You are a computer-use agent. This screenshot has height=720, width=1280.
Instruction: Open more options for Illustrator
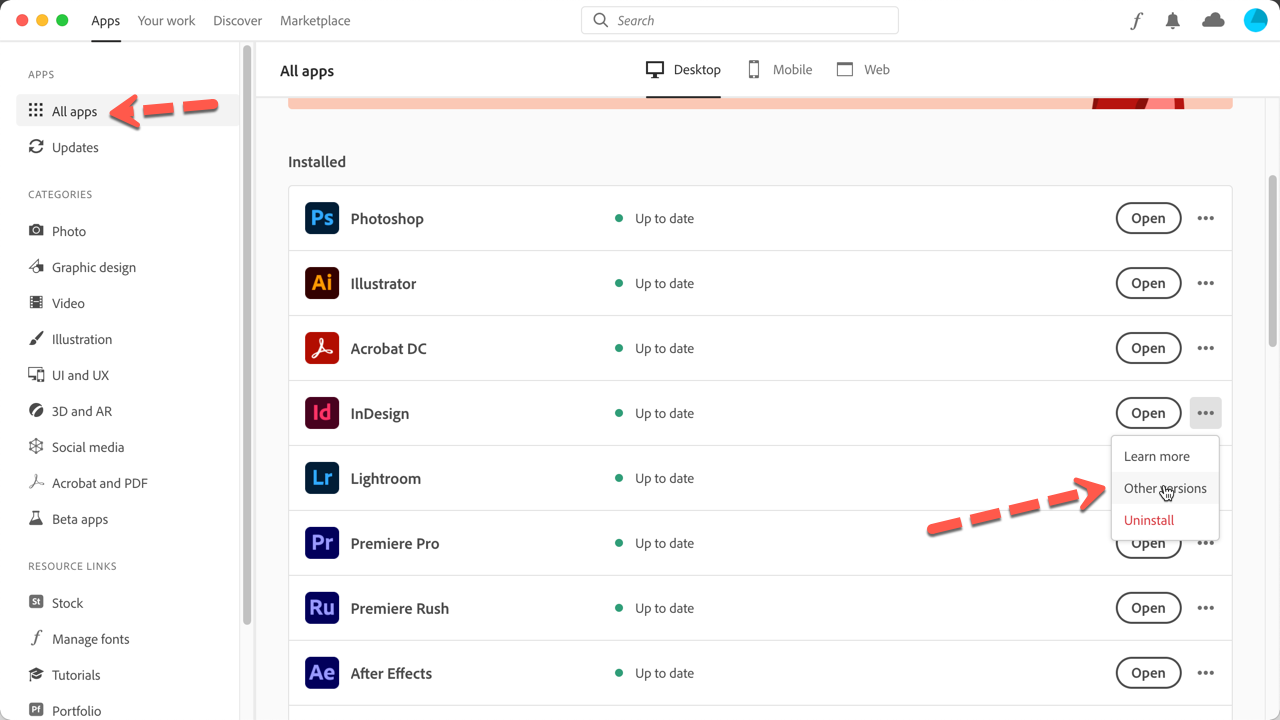(x=1205, y=283)
